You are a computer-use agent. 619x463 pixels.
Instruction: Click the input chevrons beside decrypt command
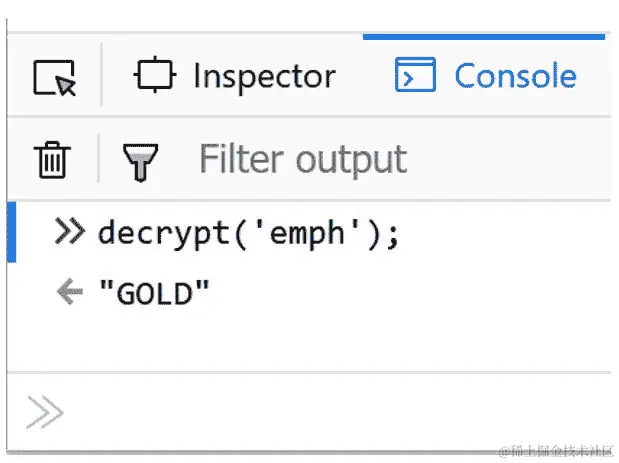pyautogui.click(x=70, y=231)
